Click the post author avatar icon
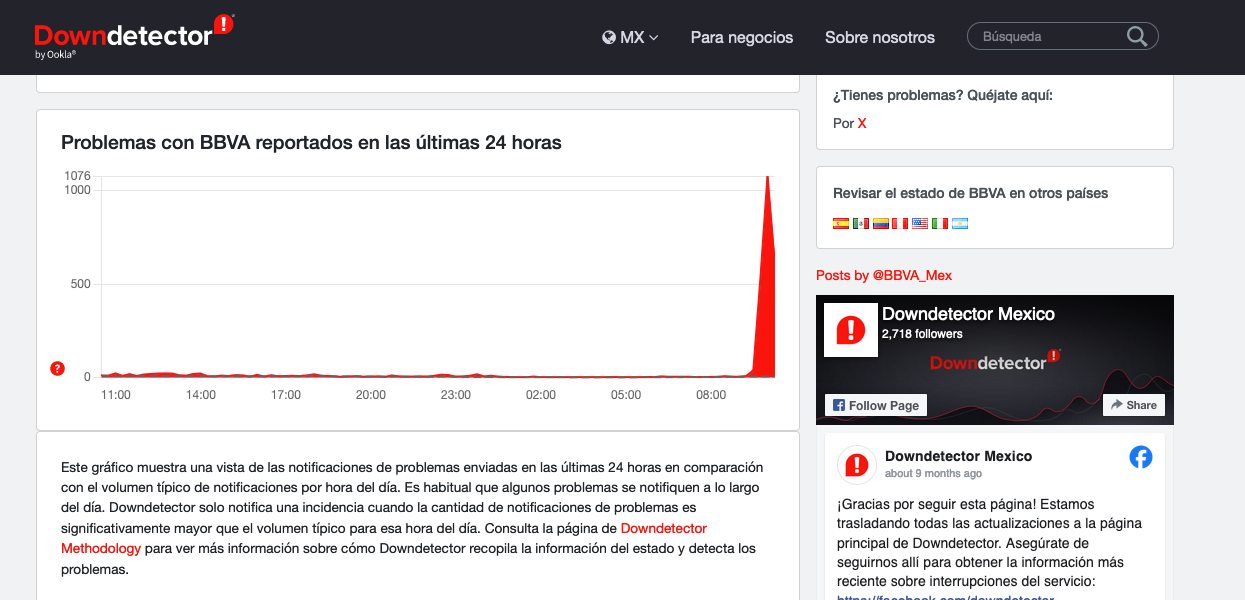This screenshot has height=600, width=1245. 856,464
